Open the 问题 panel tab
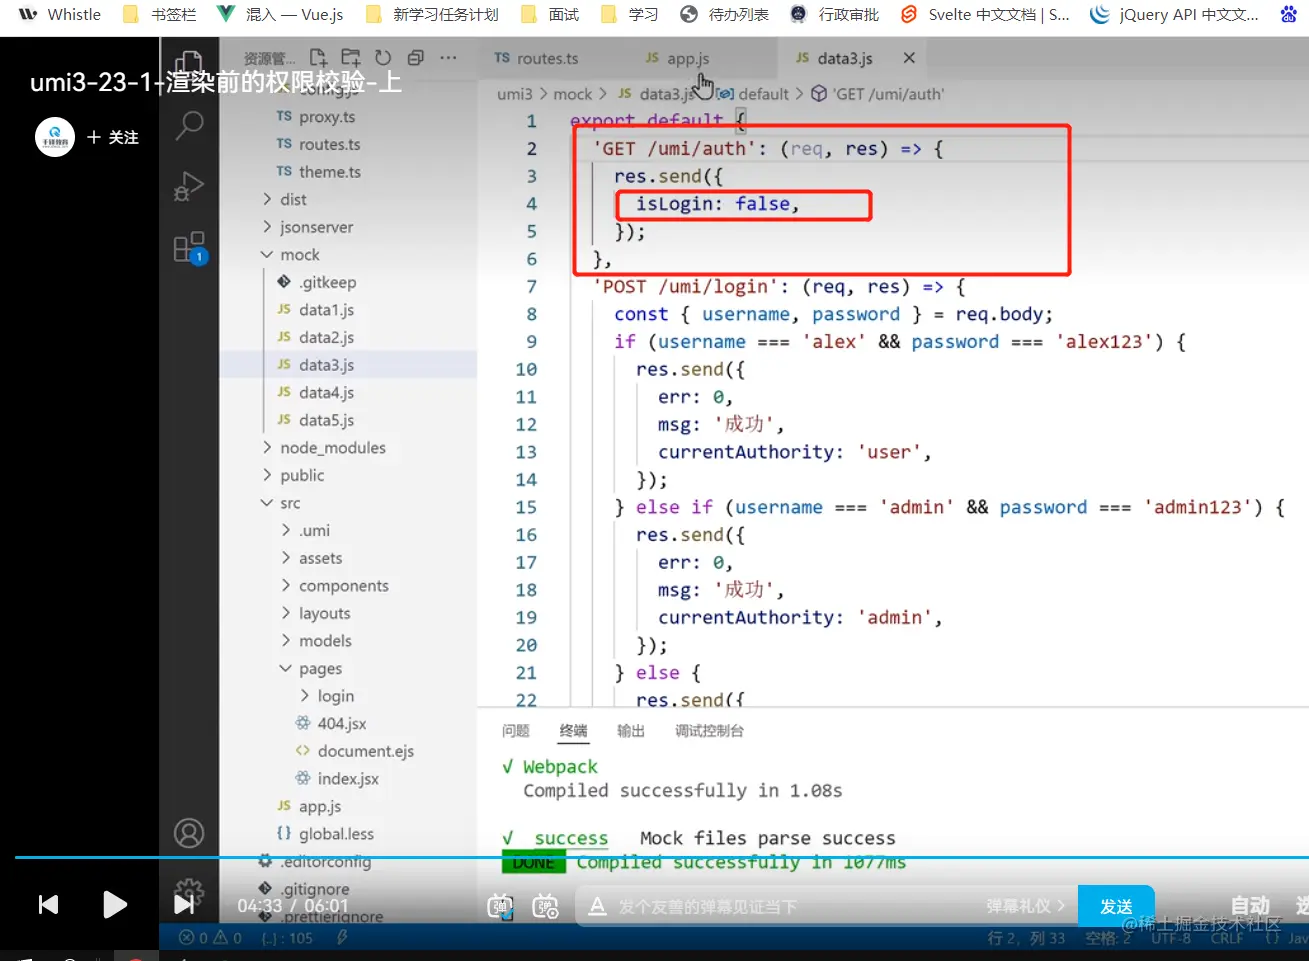This screenshot has height=961, width=1309. (x=516, y=731)
